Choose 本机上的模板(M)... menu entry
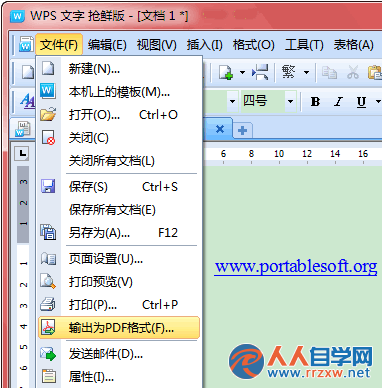This screenshot has width=382, height=388. (119, 92)
